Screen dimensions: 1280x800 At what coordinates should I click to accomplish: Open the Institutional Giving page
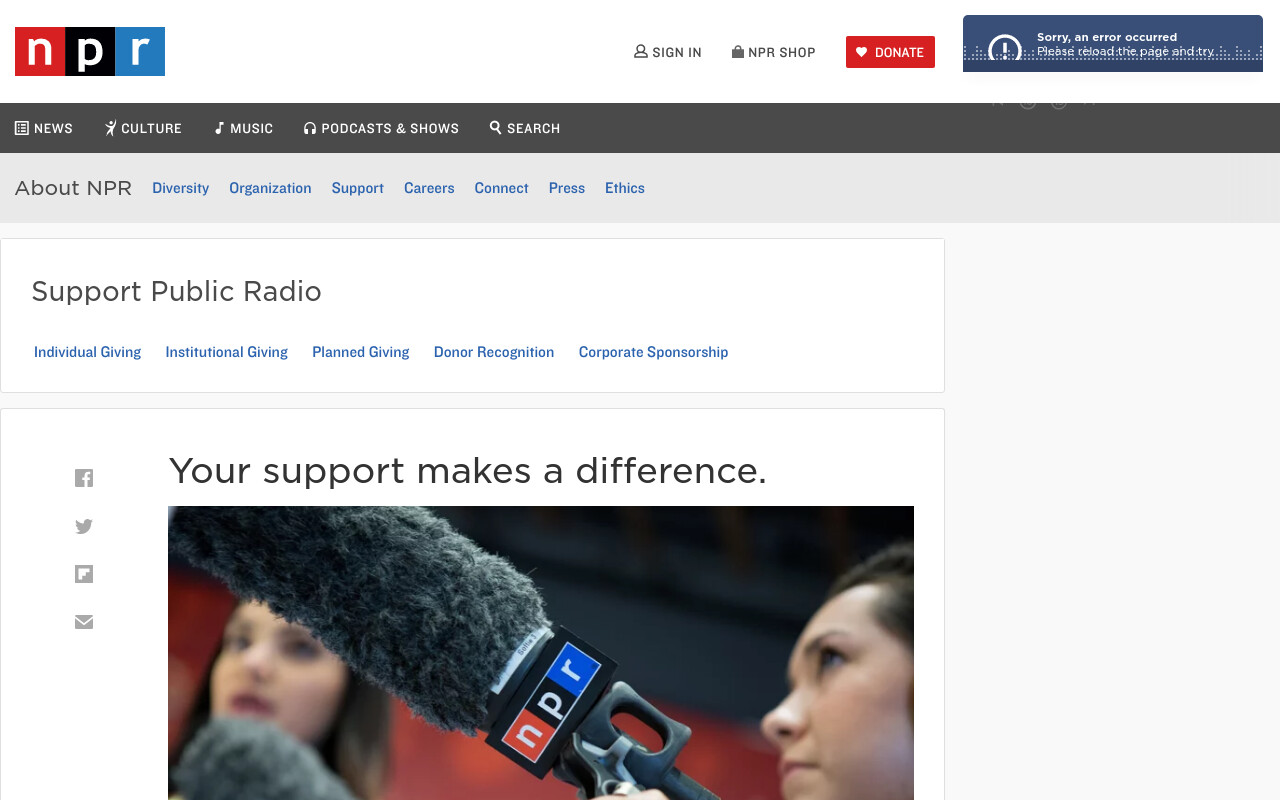[227, 352]
